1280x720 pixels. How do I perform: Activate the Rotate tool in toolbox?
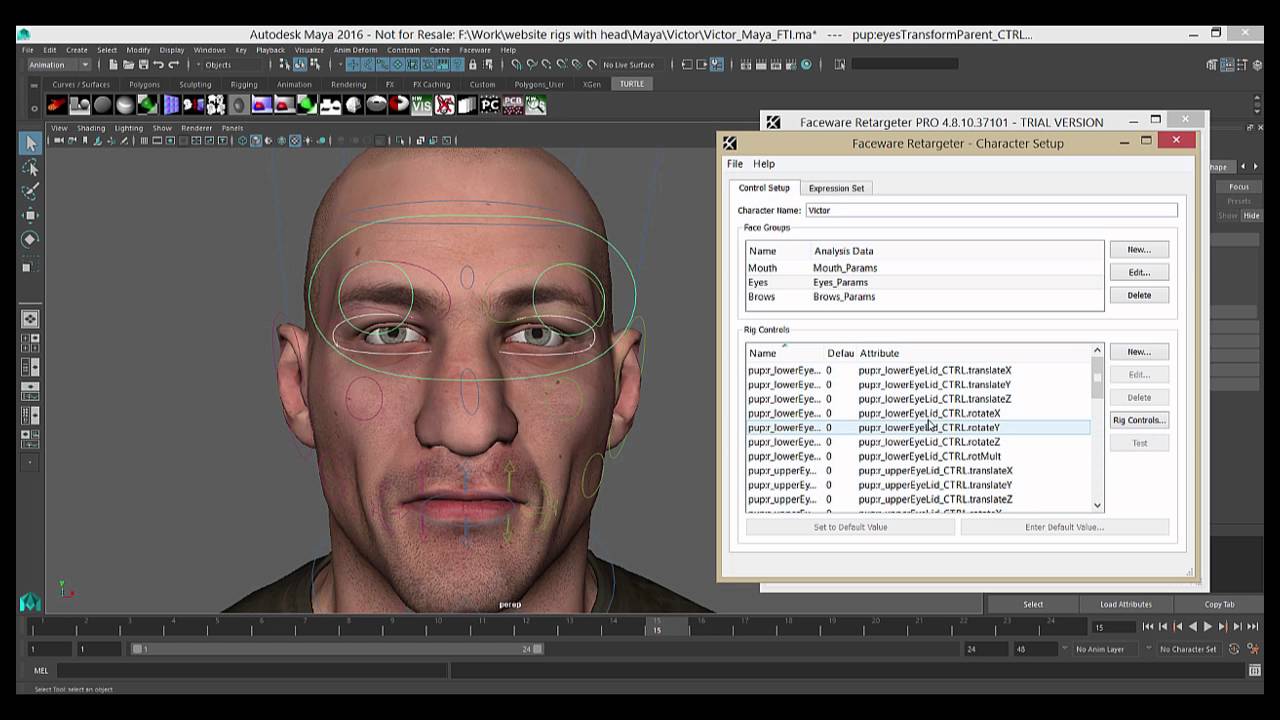[x=30, y=239]
